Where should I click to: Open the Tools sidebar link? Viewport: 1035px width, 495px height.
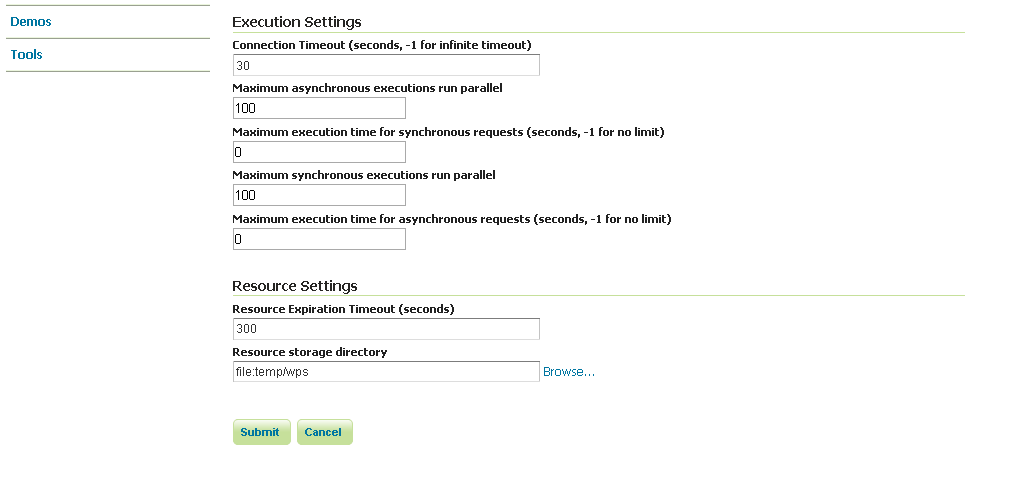pyautogui.click(x=27, y=55)
